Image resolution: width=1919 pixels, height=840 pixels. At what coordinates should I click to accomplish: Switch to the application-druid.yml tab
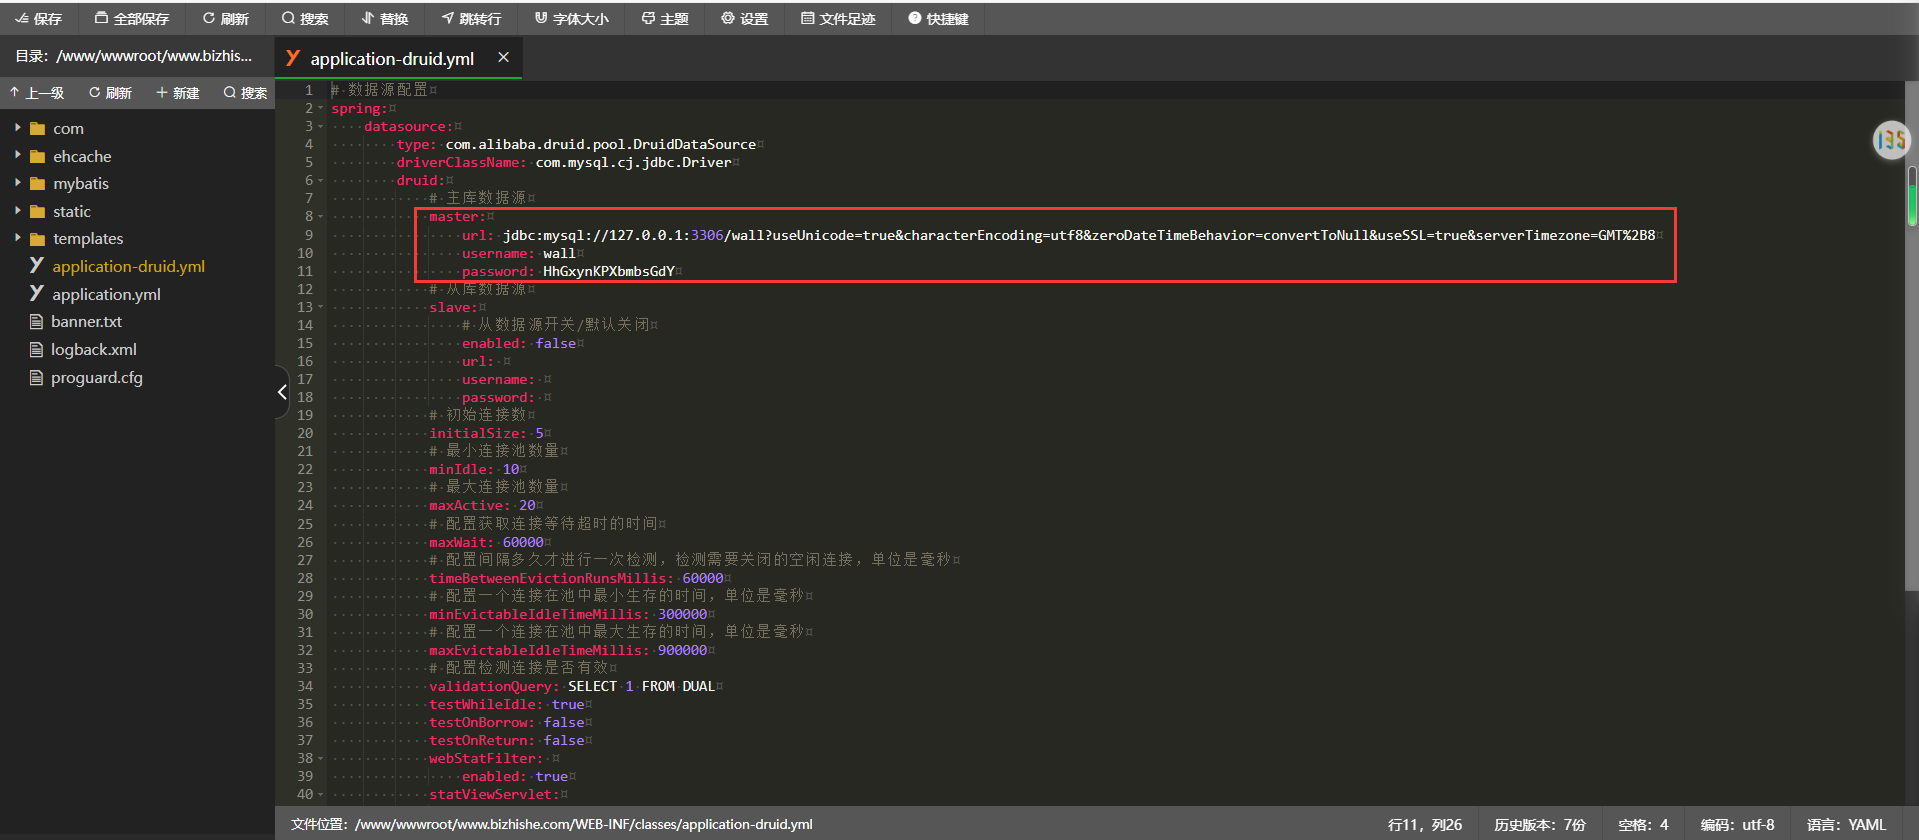click(391, 59)
